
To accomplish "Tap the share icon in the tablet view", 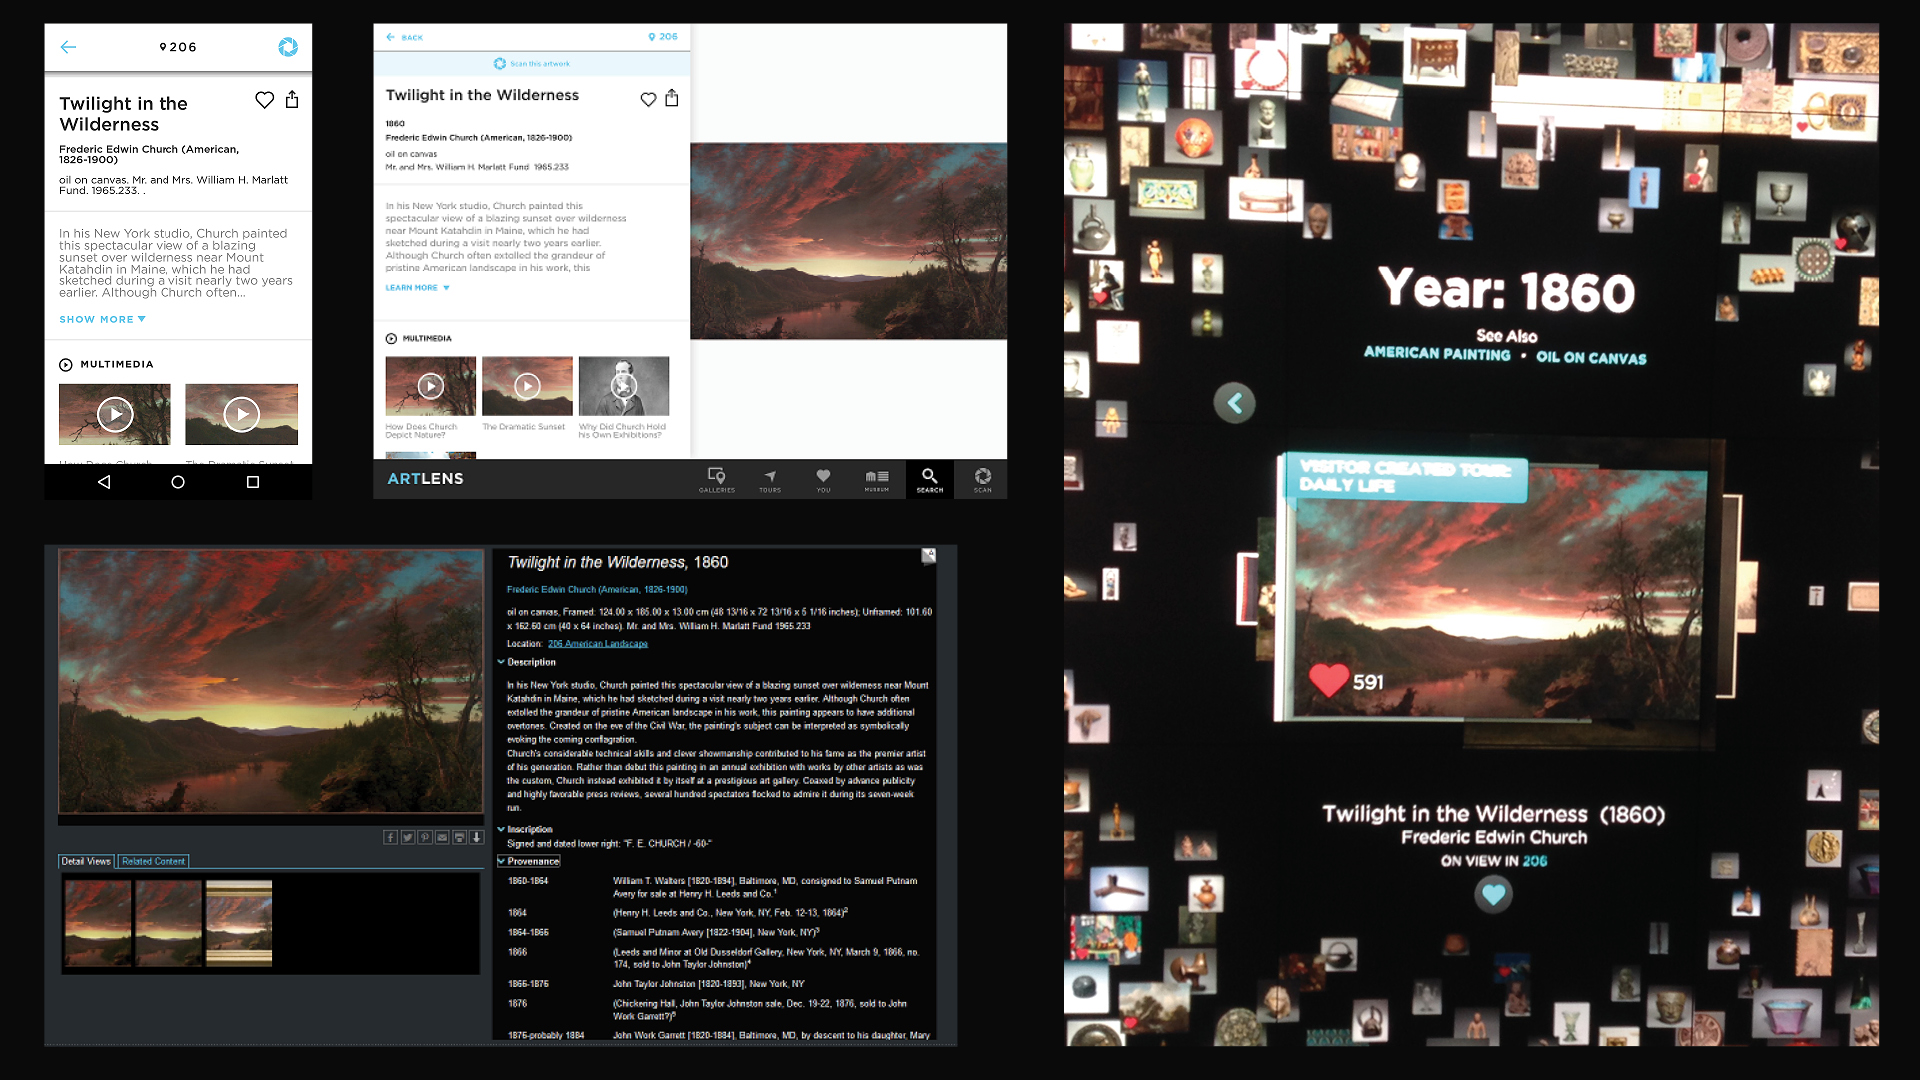I will point(672,98).
